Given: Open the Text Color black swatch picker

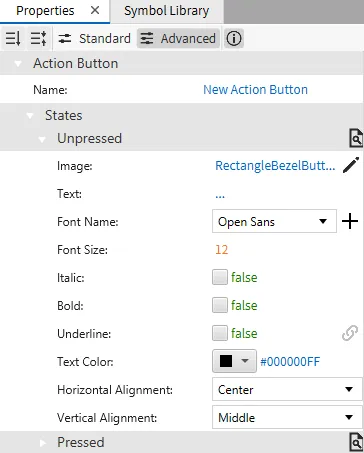Looking at the screenshot, I should point(234,361).
